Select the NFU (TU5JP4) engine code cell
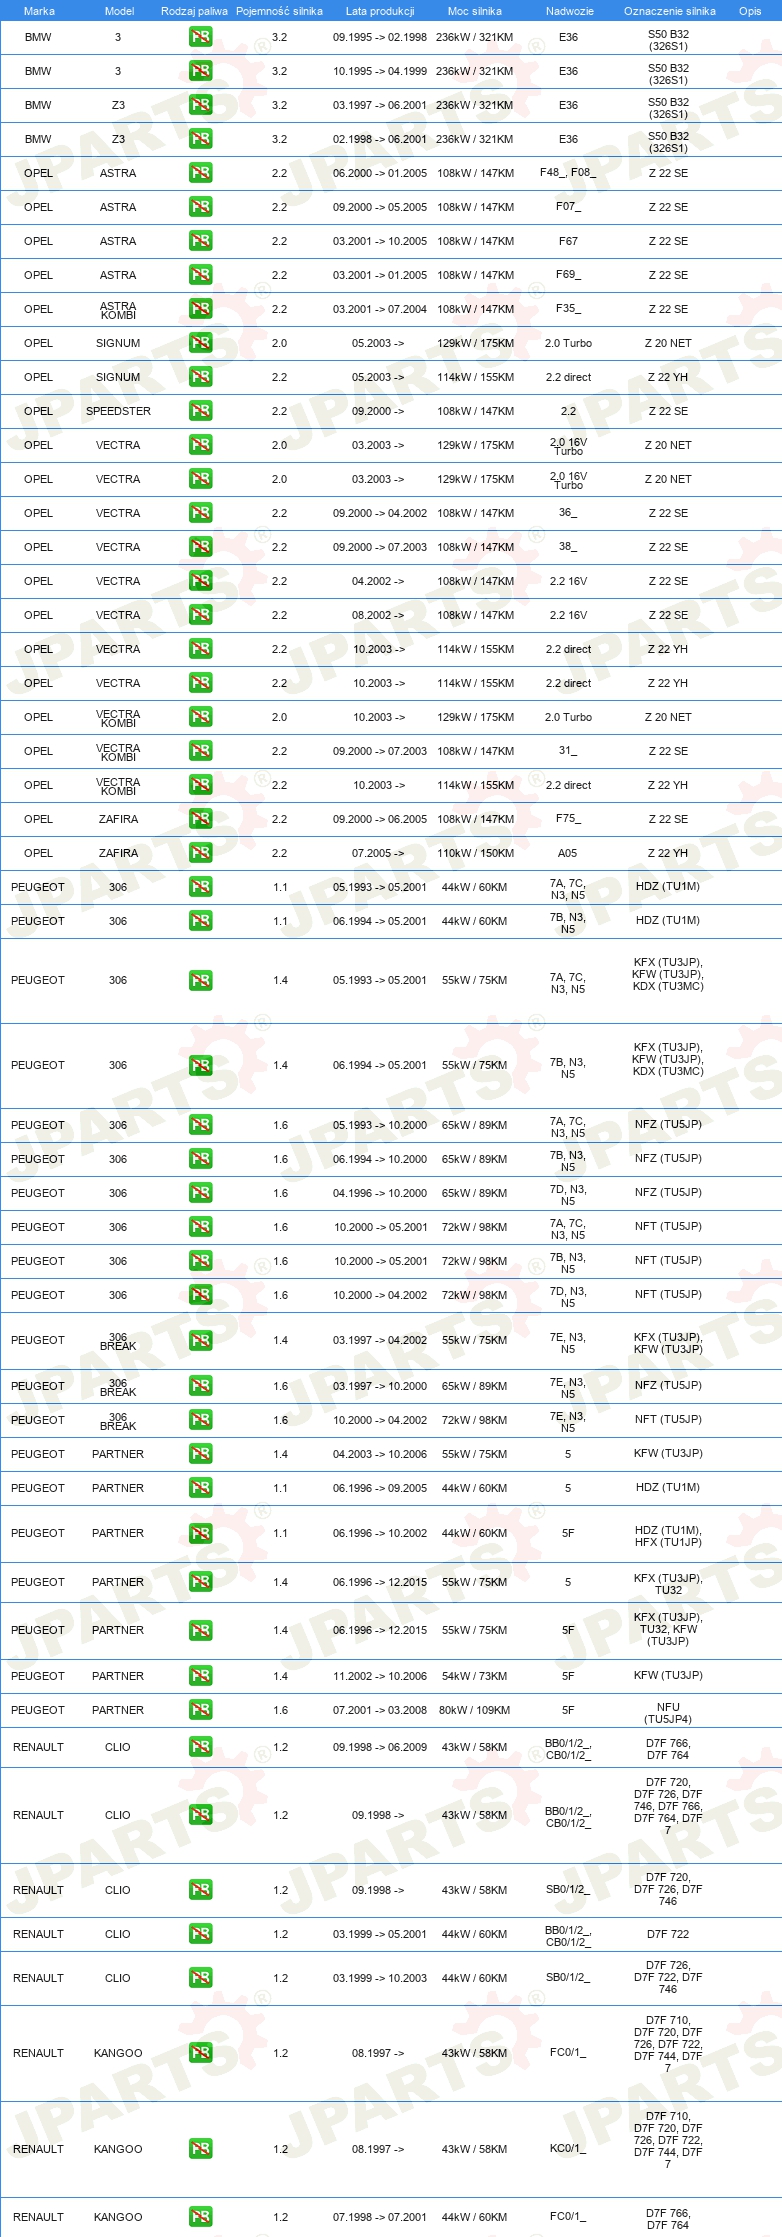 coord(668,1713)
